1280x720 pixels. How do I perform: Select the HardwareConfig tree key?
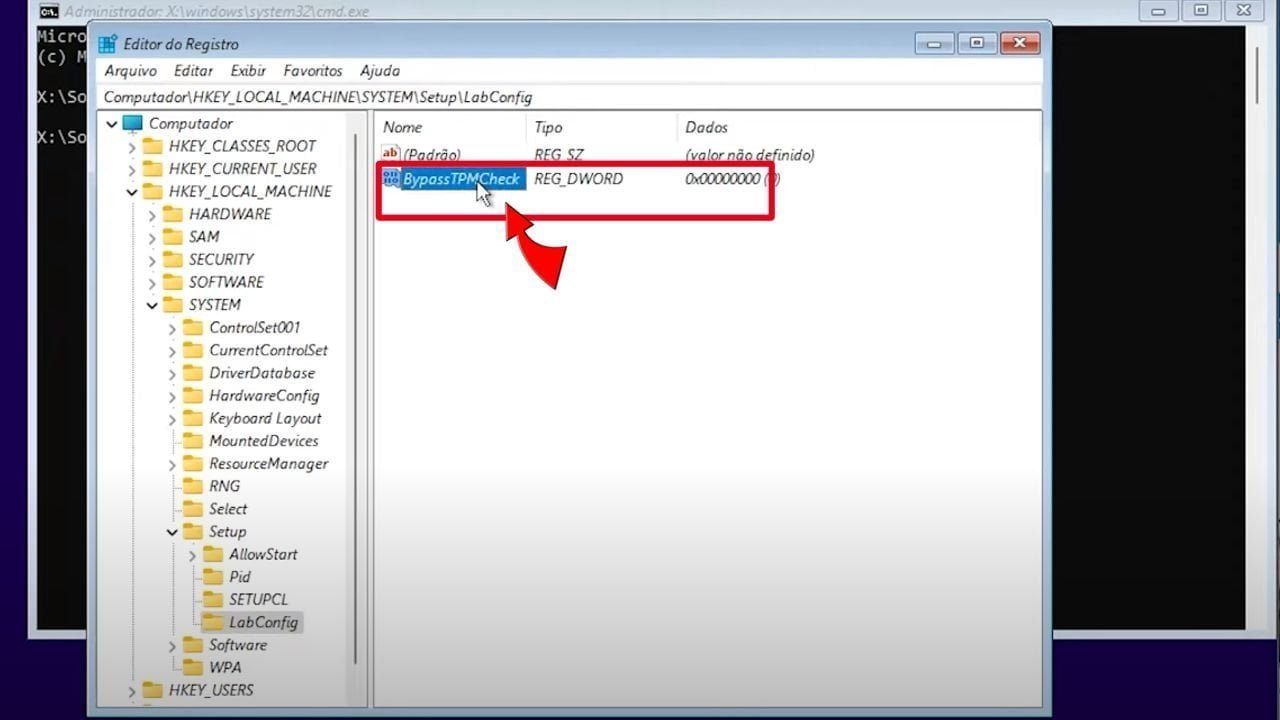click(x=264, y=395)
